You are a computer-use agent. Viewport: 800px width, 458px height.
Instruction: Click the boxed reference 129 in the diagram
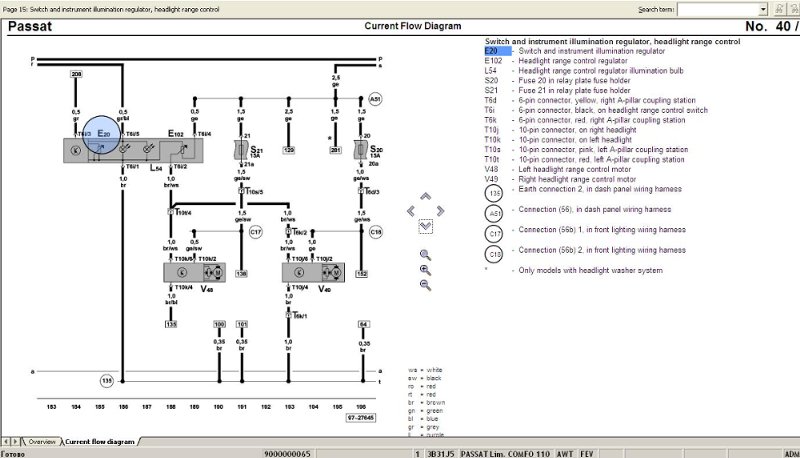(x=289, y=150)
